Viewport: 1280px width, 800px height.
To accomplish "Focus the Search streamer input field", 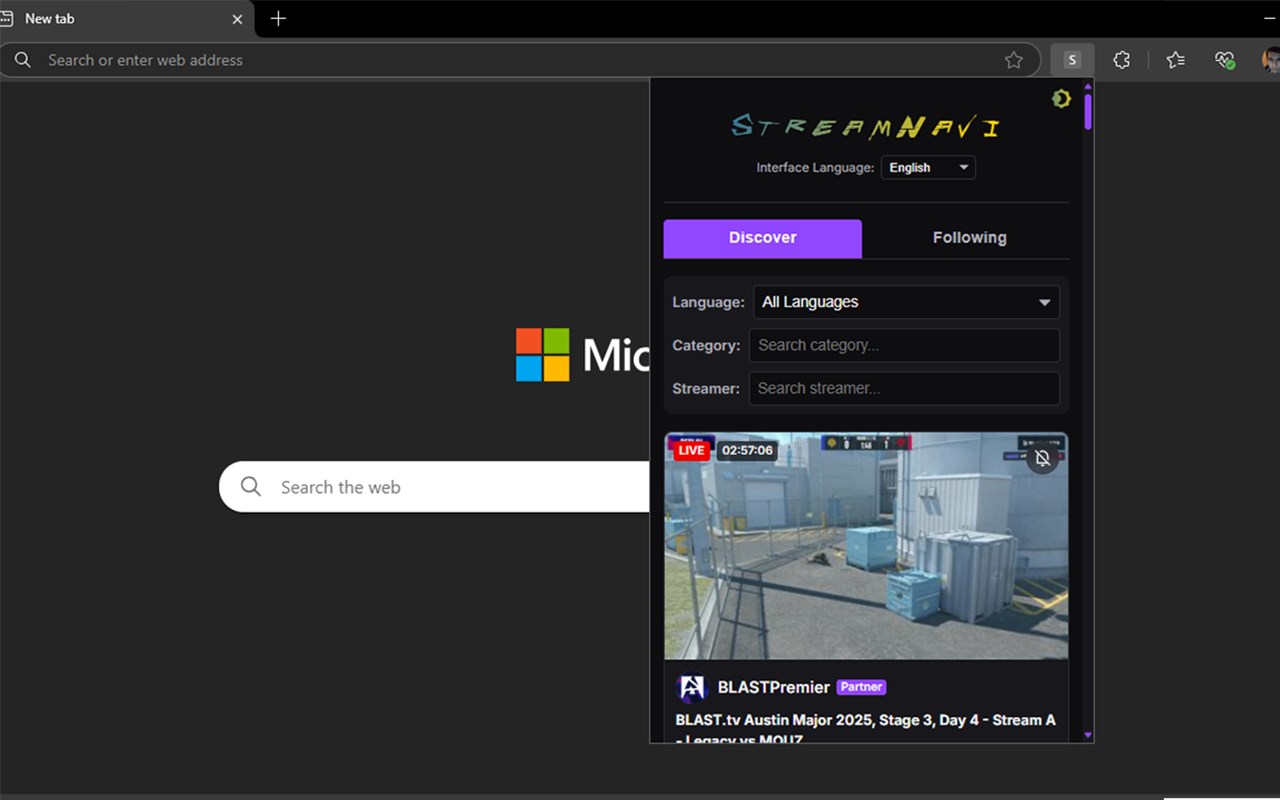I will (904, 388).
